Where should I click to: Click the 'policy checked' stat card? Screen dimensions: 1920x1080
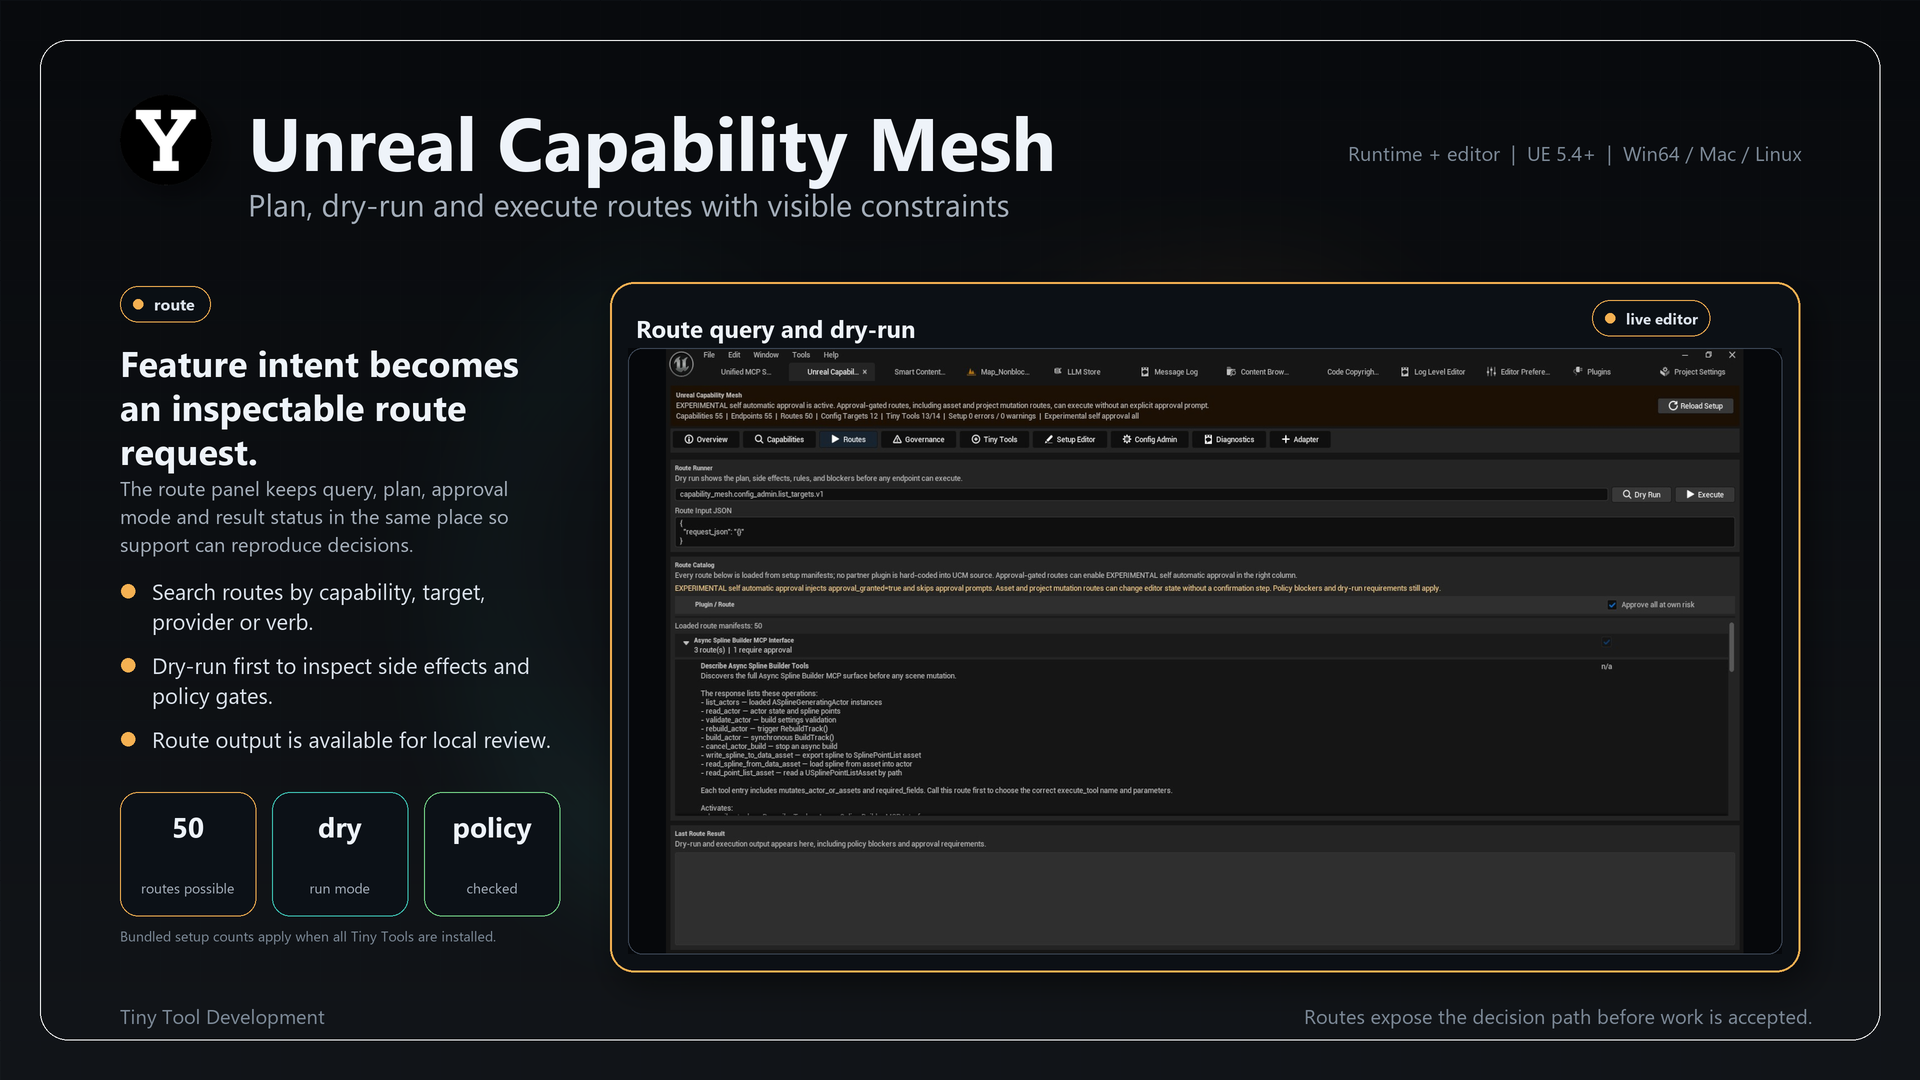[492, 854]
